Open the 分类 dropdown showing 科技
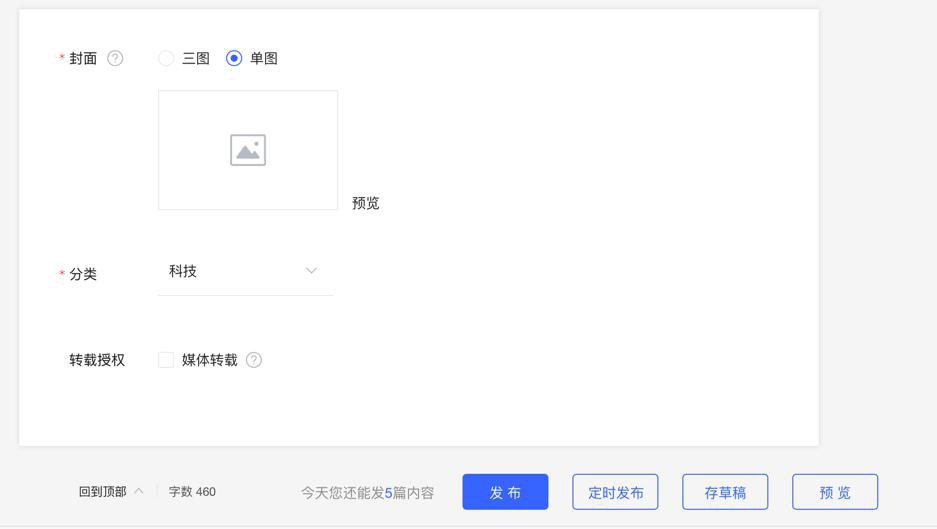Viewport: 937px width, 529px height. point(245,272)
